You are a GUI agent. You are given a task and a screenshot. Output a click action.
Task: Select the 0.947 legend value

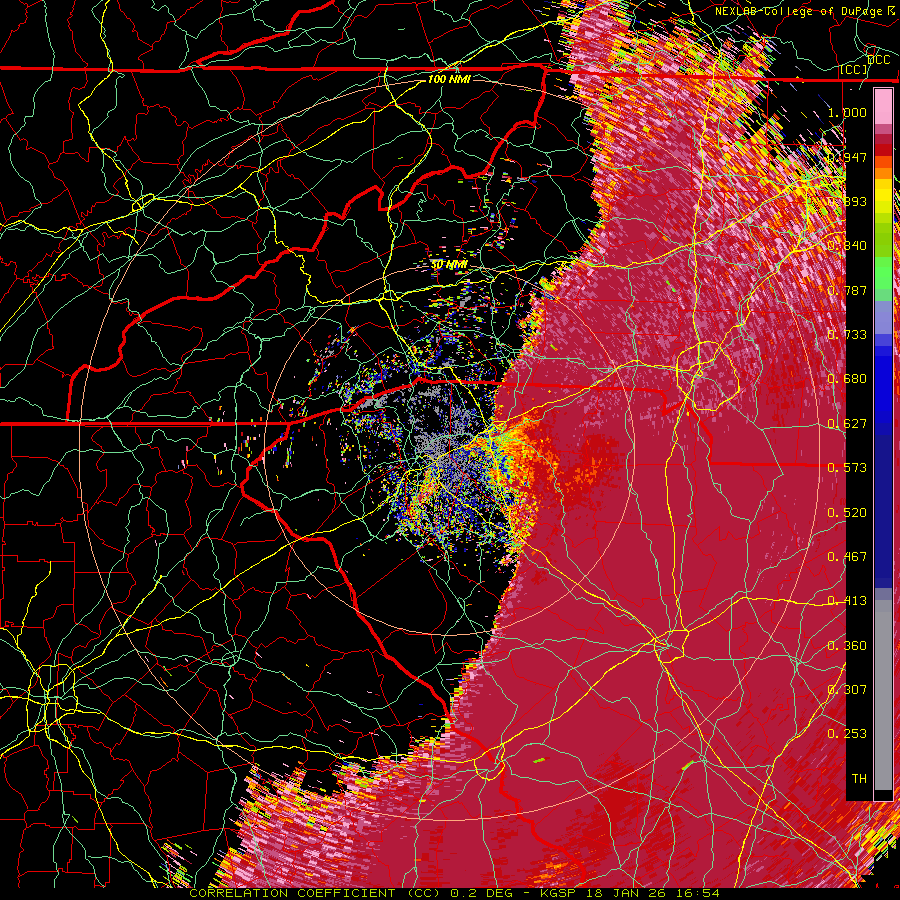pyautogui.click(x=847, y=157)
